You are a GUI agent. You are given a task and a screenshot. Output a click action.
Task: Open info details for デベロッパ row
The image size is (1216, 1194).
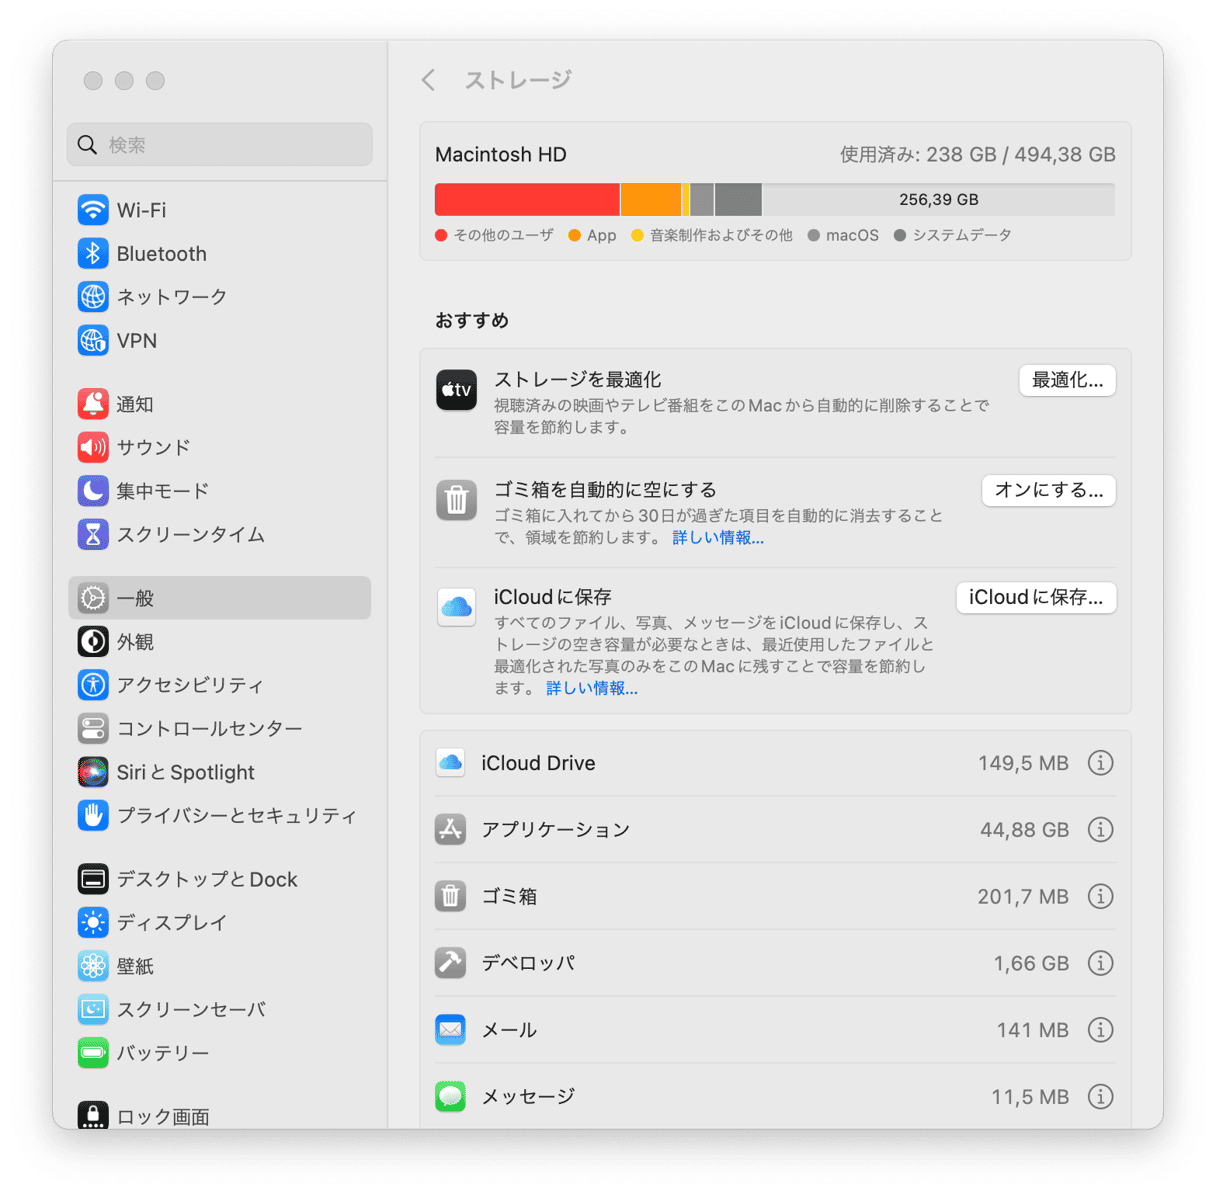(x=1100, y=963)
